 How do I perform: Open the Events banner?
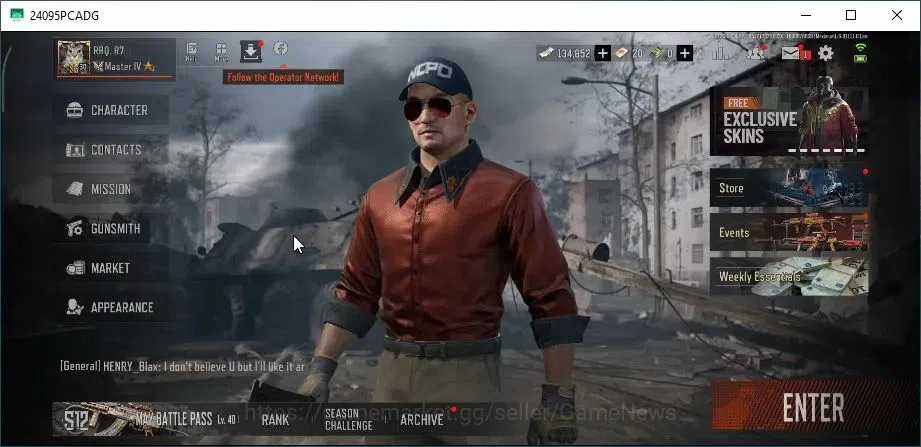pos(789,232)
